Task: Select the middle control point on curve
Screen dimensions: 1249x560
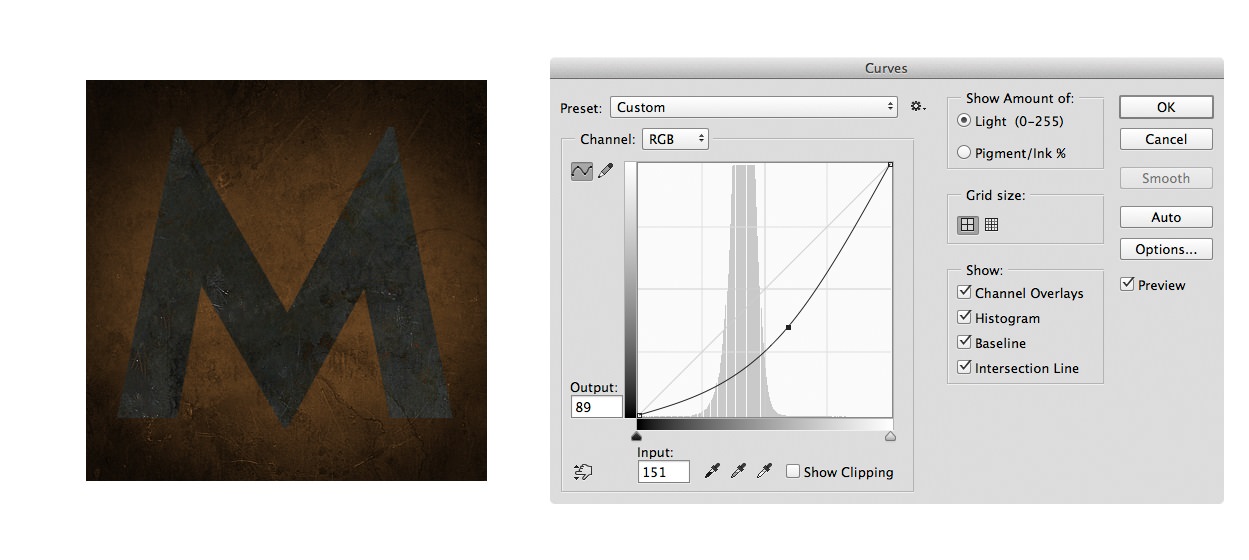Action: coord(789,327)
